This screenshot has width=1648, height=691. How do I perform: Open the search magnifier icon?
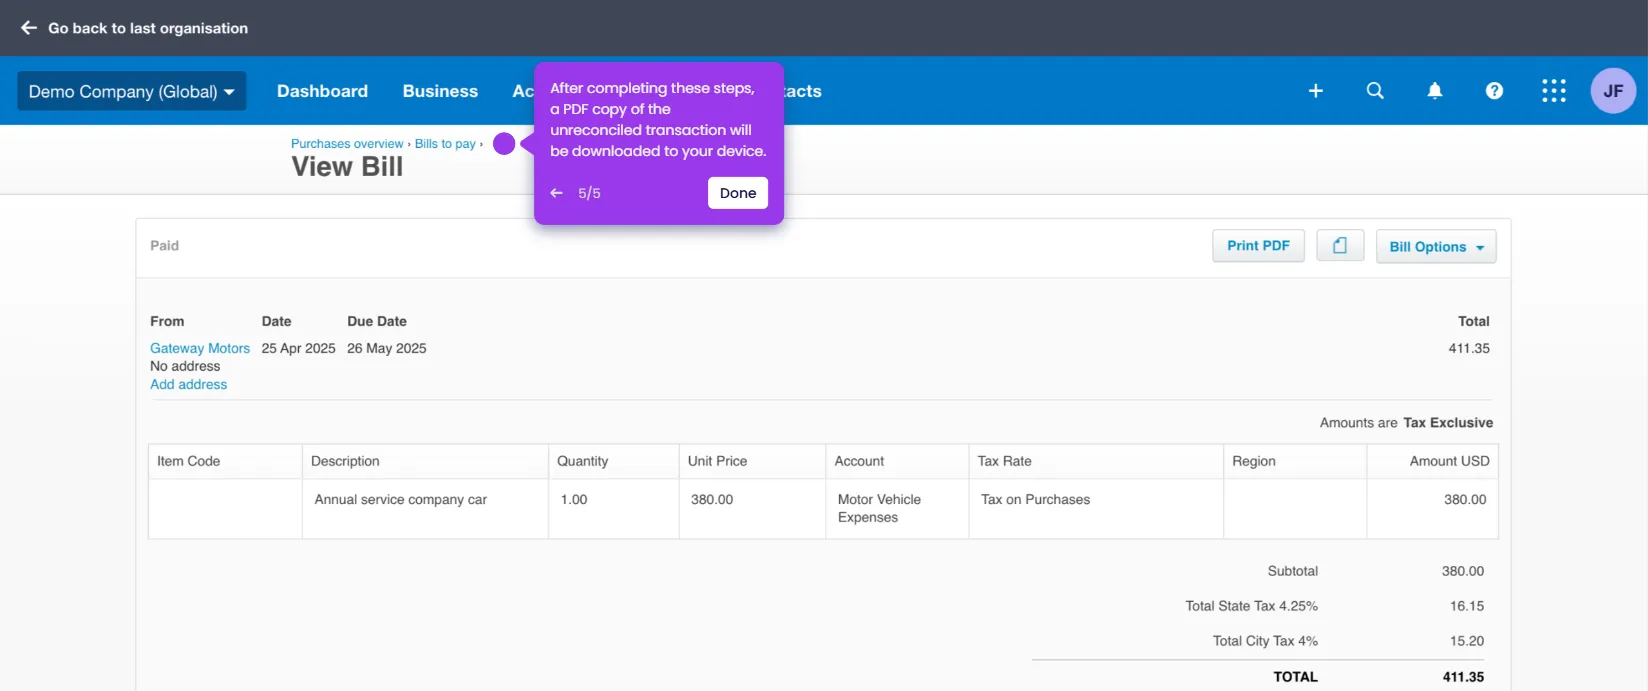[1375, 91]
